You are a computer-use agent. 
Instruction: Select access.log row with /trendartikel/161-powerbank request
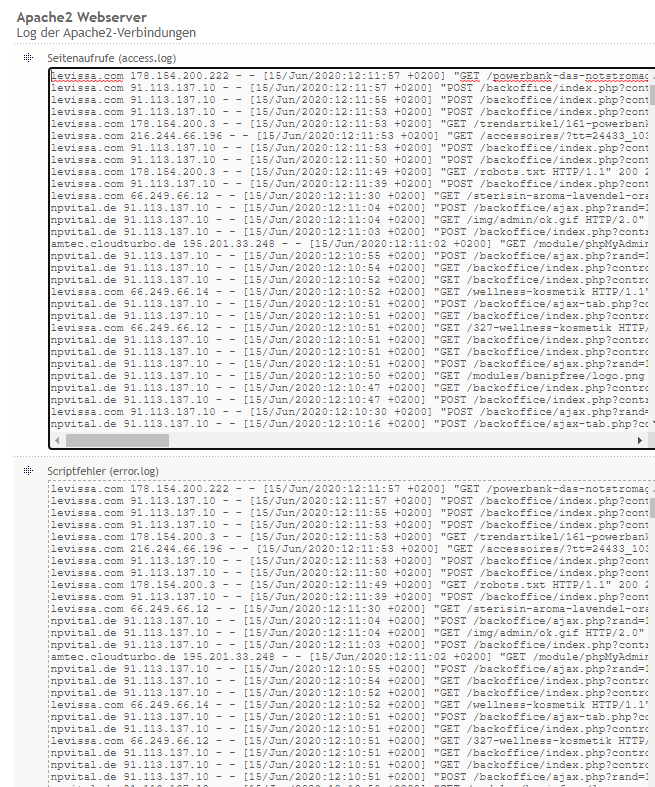pyautogui.click(x=350, y=124)
